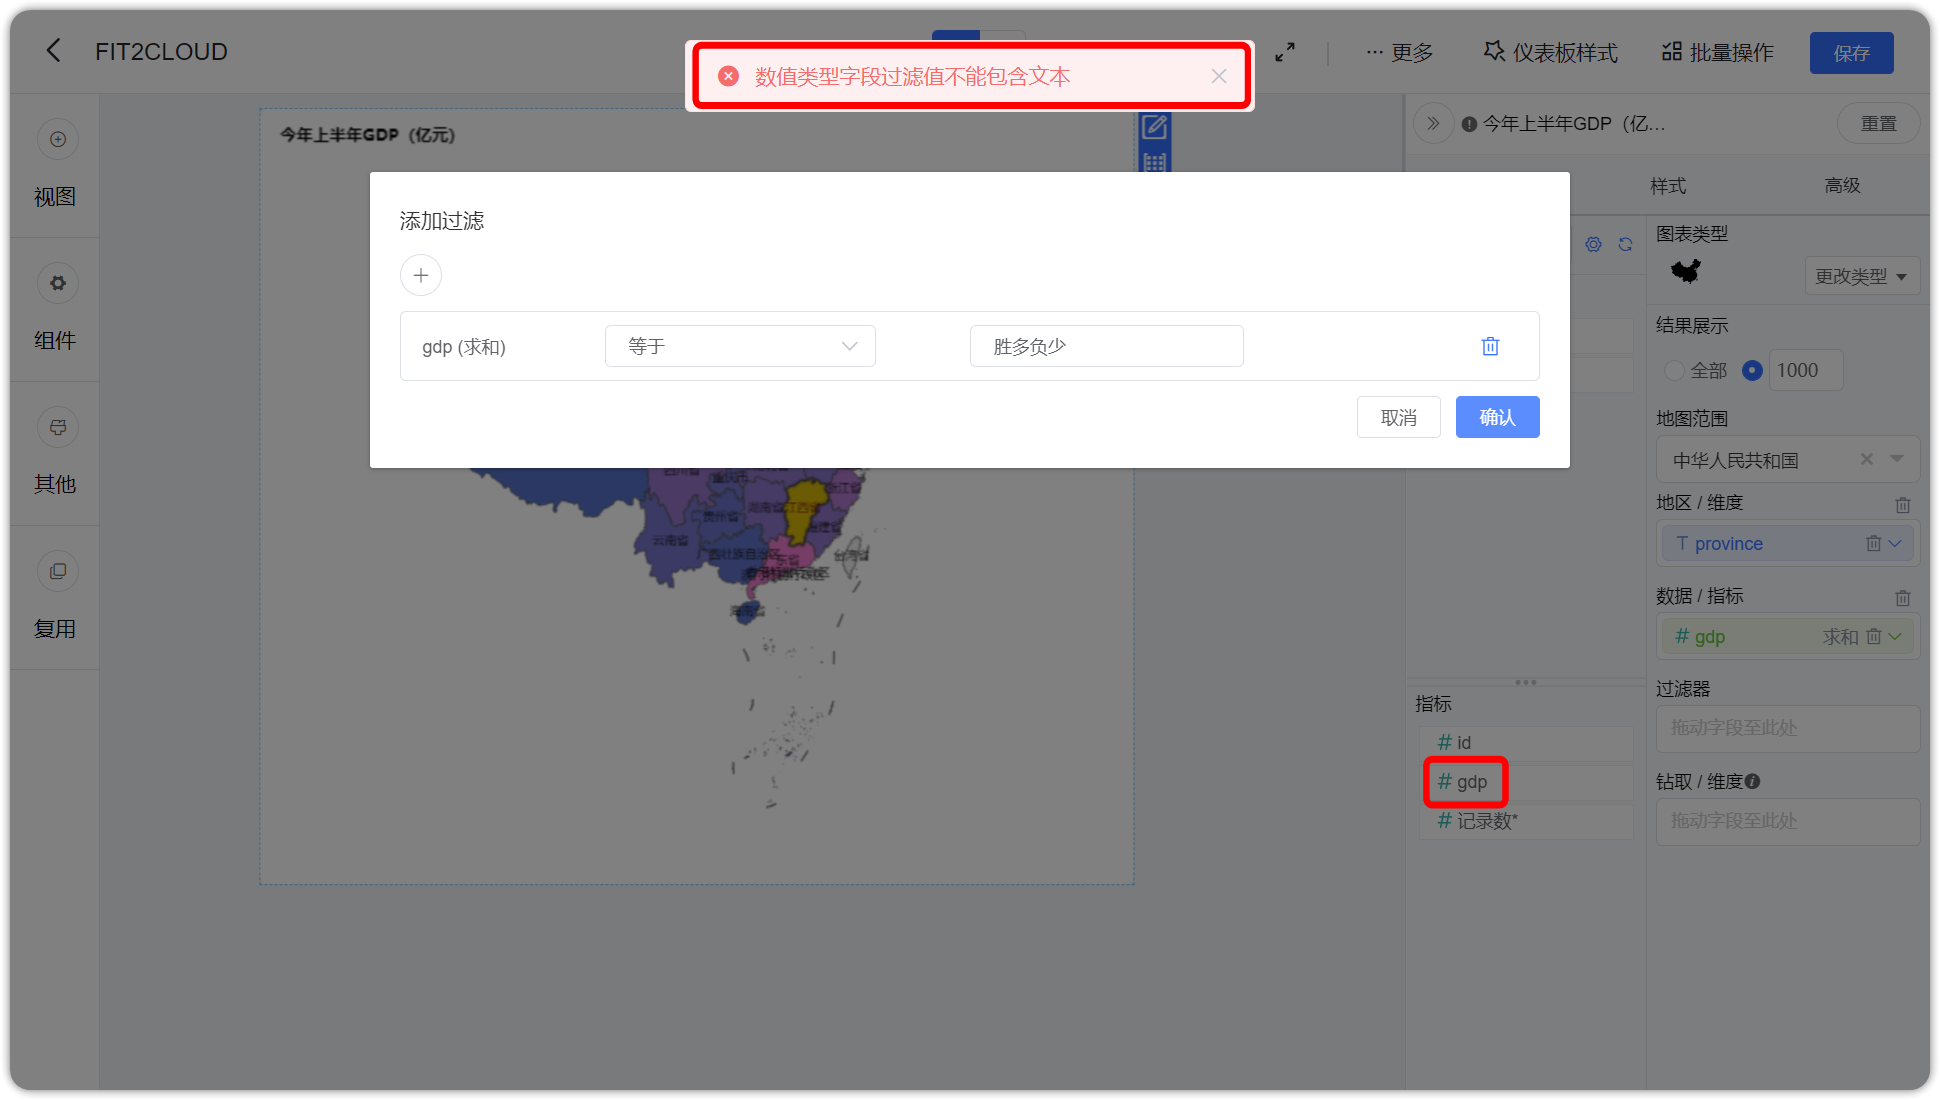Click 确认 to confirm the filter
This screenshot has height=1100, width=1940.
1497,417
